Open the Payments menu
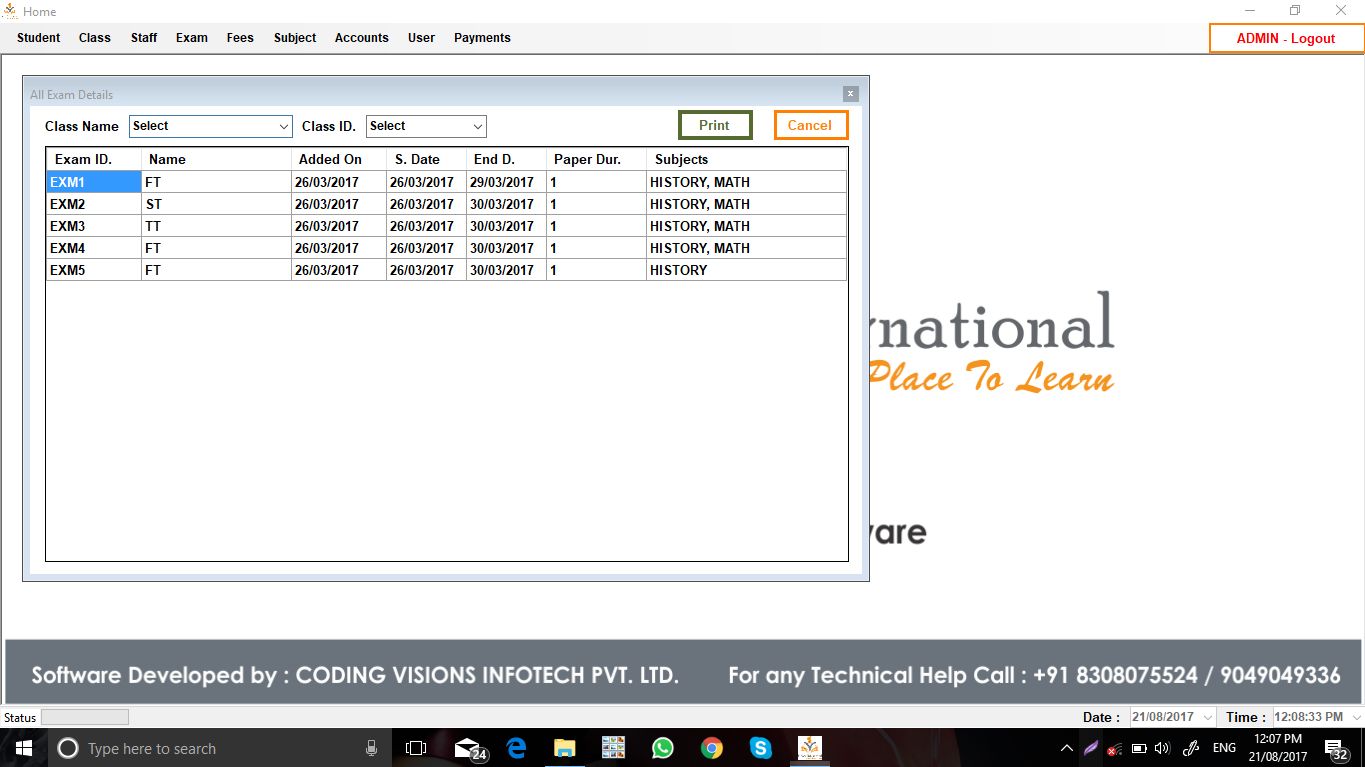 coord(482,38)
